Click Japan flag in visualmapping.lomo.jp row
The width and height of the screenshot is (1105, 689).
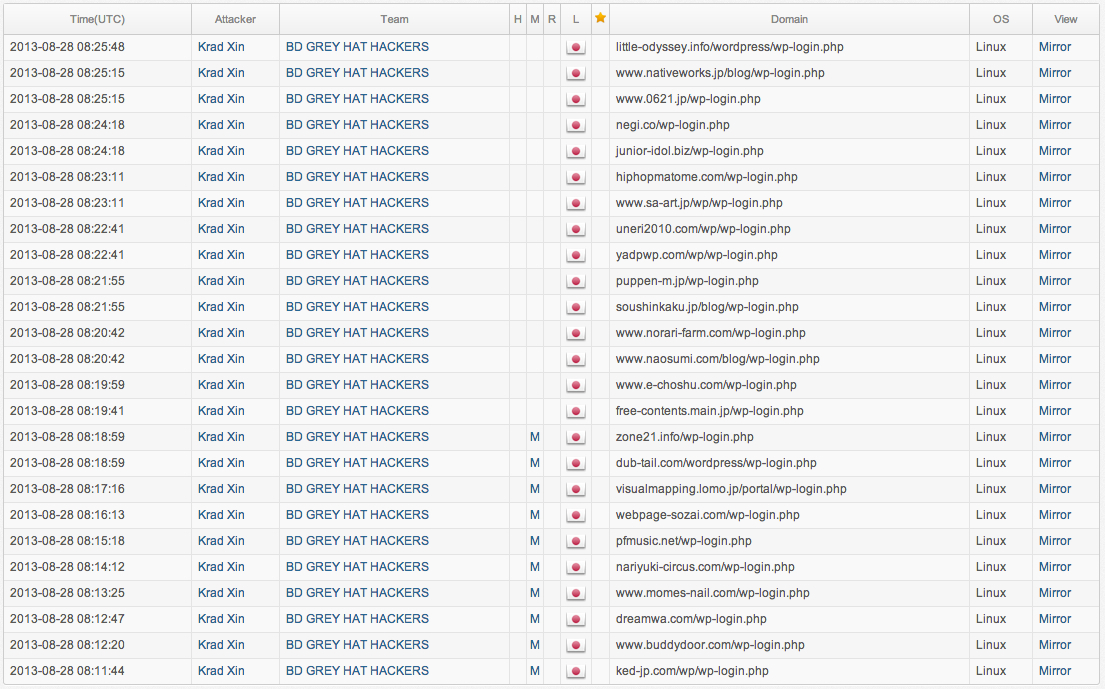(576, 490)
